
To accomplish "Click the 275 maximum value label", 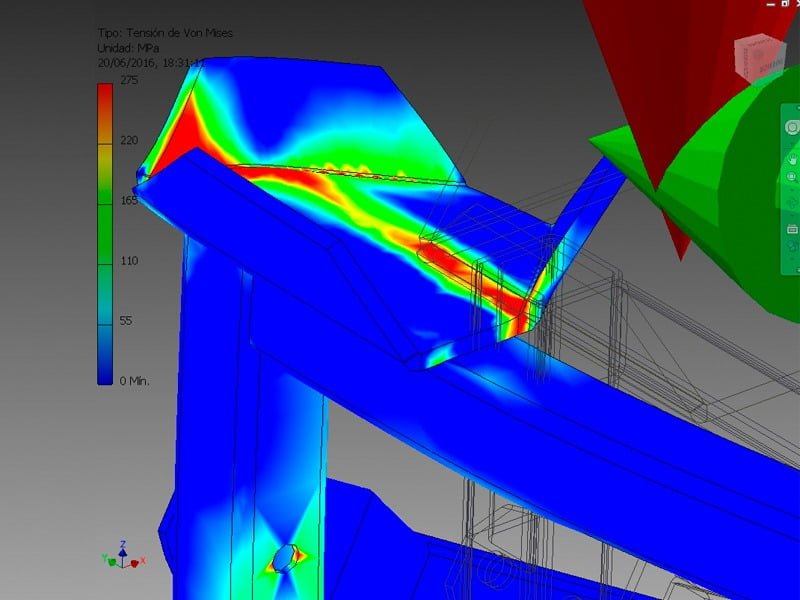I will pos(129,81).
